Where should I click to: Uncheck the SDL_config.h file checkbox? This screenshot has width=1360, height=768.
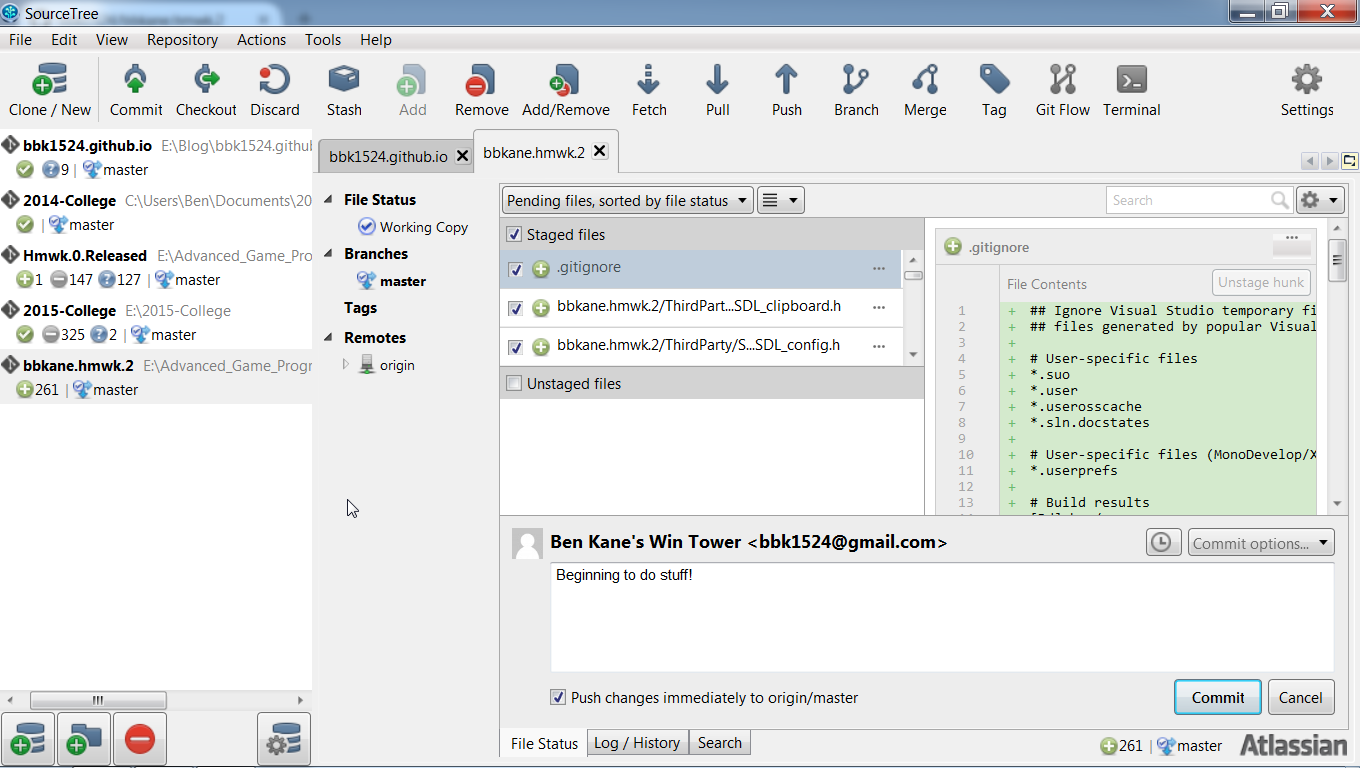click(516, 347)
